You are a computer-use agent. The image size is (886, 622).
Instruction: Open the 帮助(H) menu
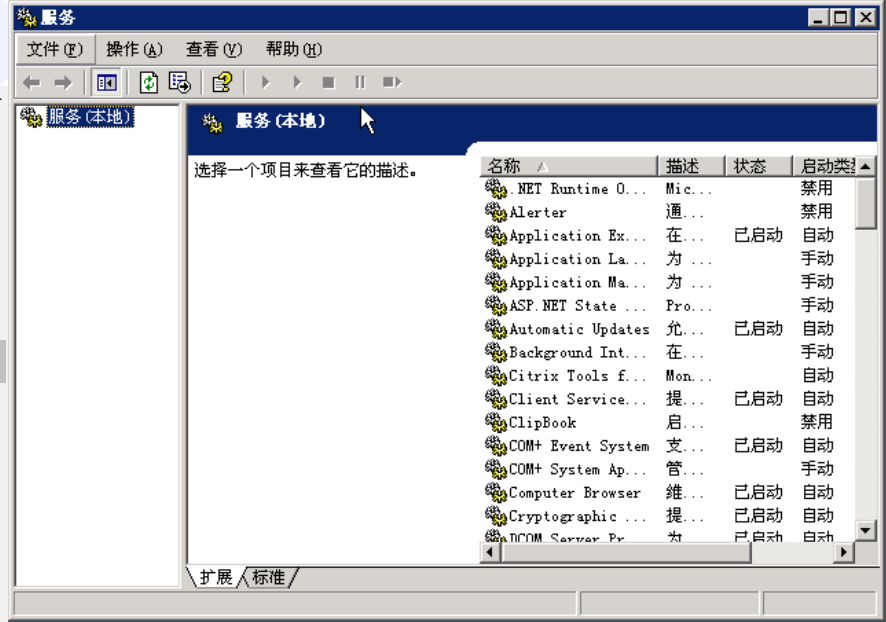coord(294,50)
